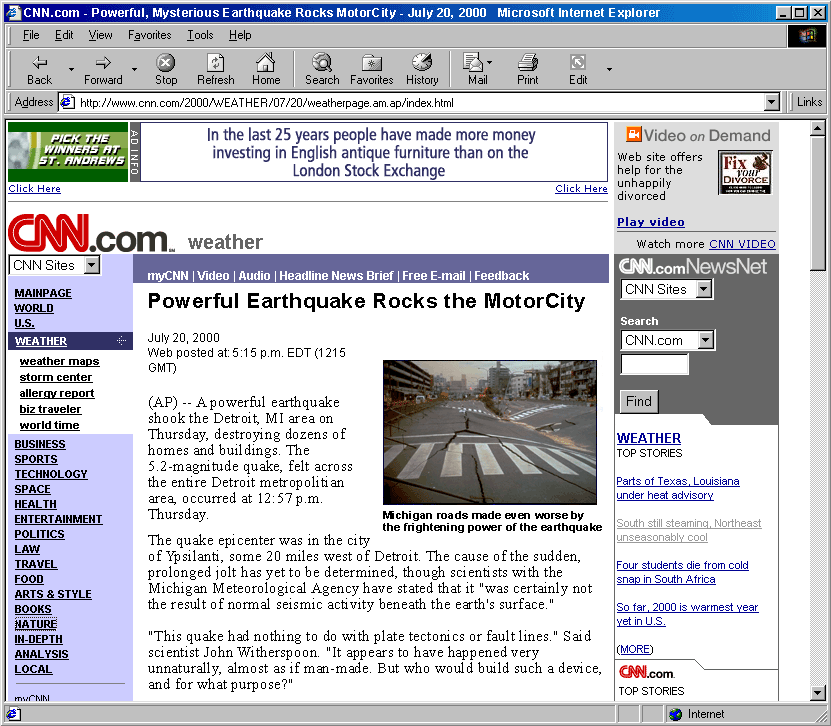The width and height of the screenshot is (831, 726).
Task: Click the Internet zone globe icon
Action: point(676,714)
